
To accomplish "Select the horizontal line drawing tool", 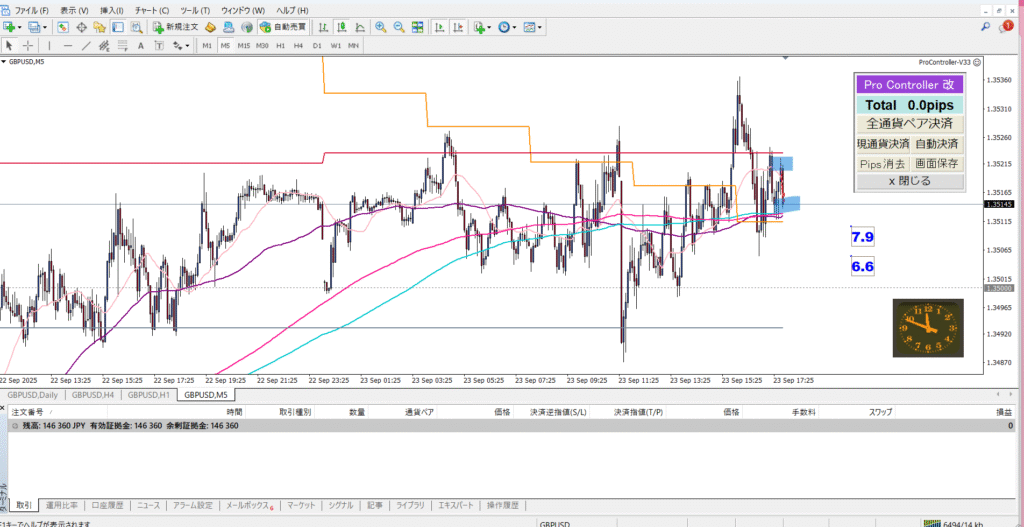I will click(67, 46).
